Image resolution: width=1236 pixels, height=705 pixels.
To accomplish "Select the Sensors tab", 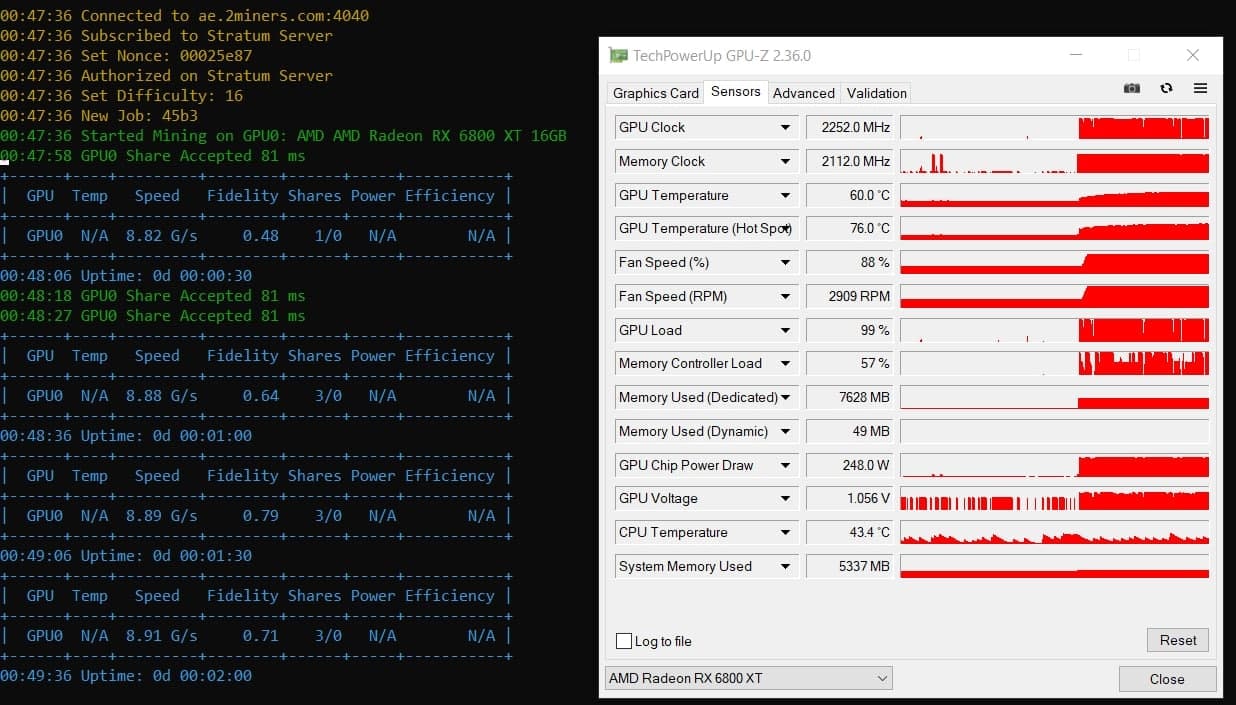I will click(736, 92).
